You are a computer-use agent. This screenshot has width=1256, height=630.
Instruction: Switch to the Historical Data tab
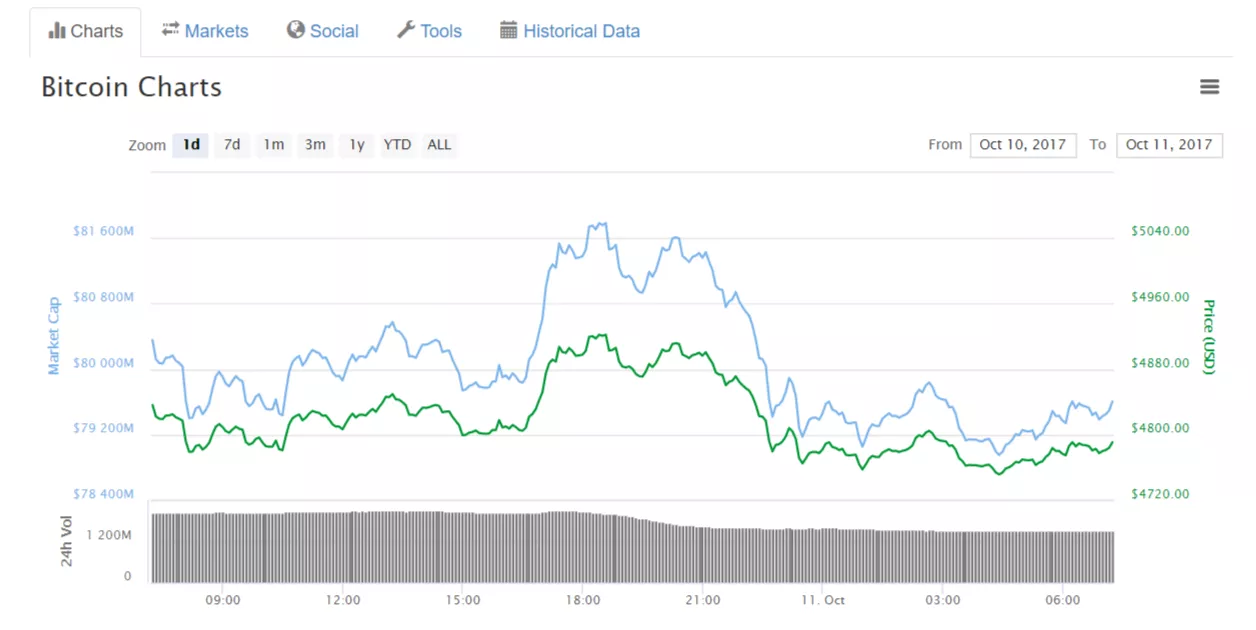[570, 31]
